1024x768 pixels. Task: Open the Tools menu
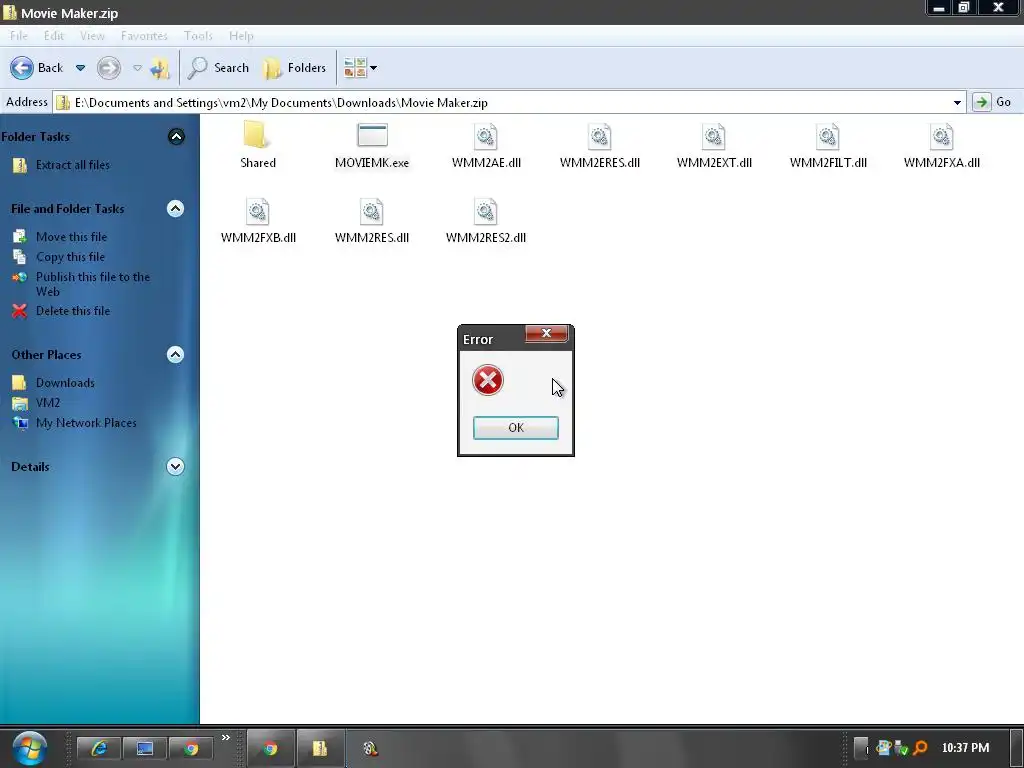click(x=198, y=36)
